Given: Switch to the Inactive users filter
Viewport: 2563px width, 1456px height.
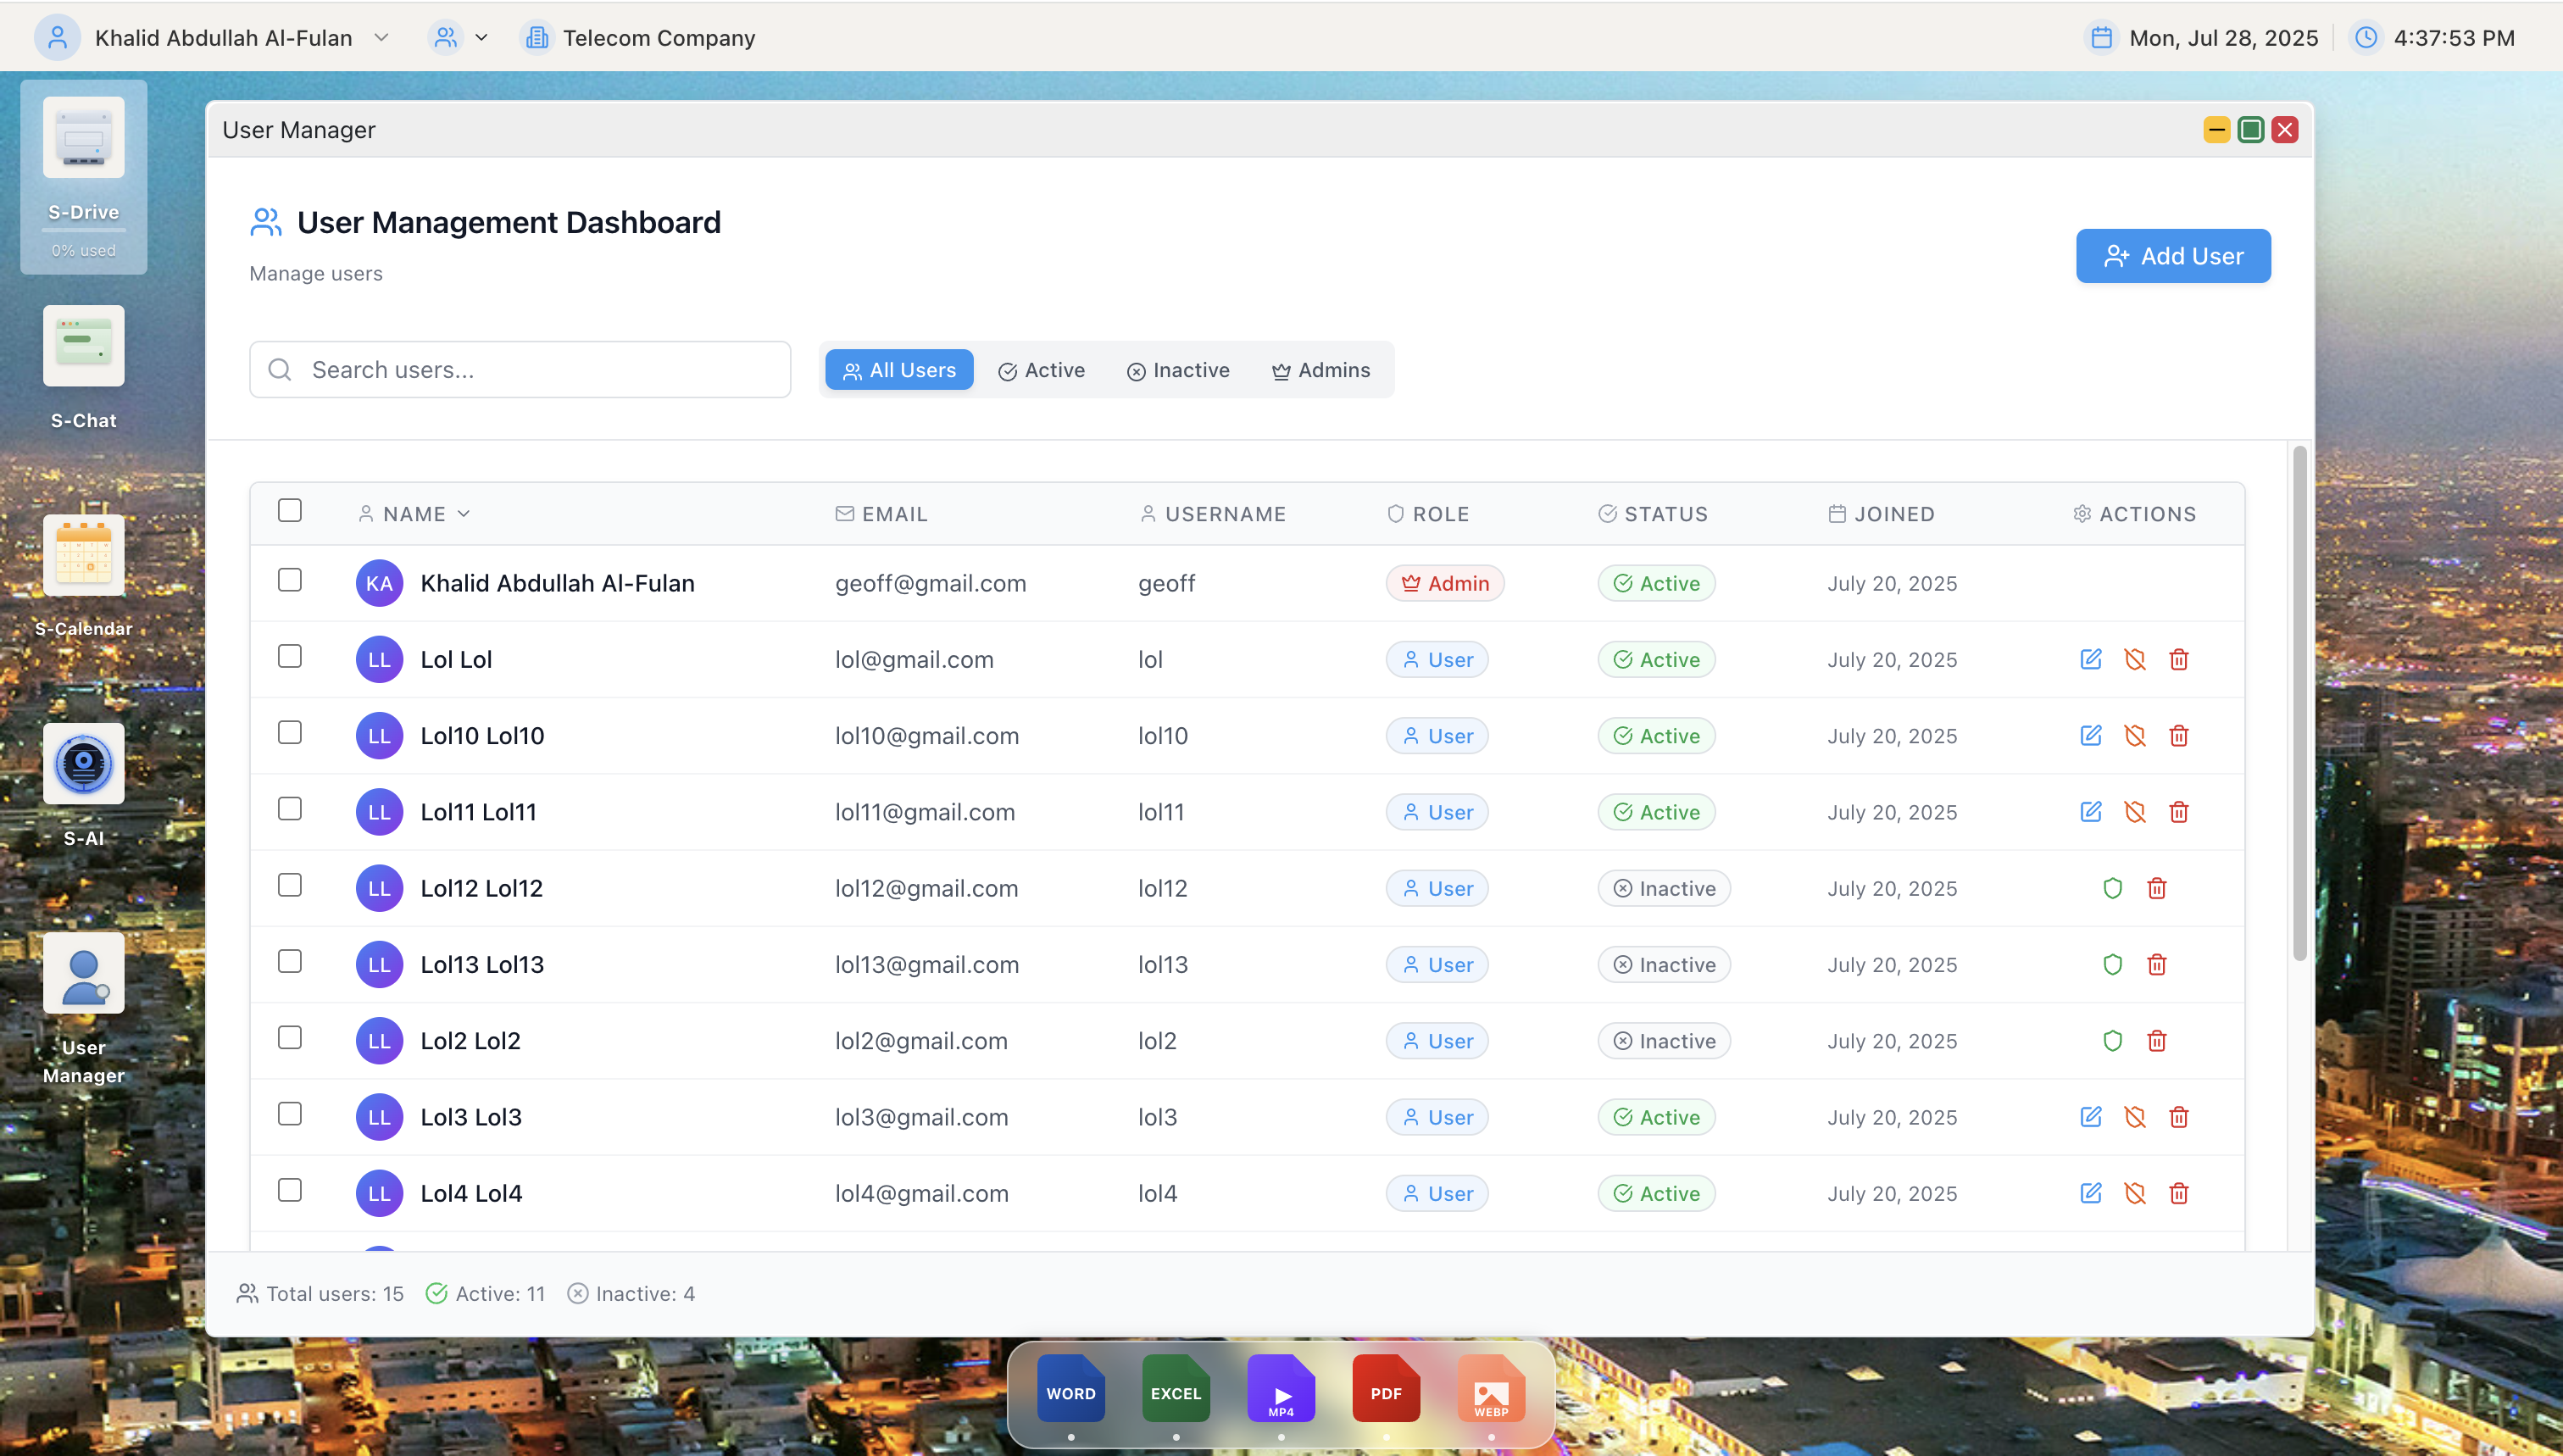Looking at the screenshot, I should pos(1178,369).
